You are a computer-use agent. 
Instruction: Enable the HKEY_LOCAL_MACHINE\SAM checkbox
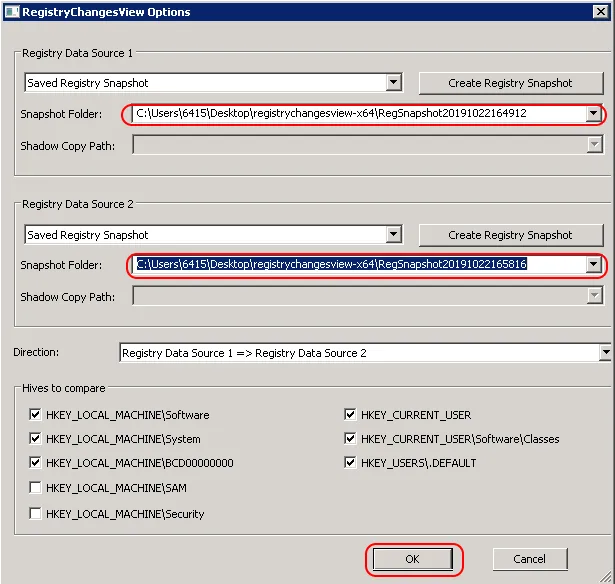pyautogui.click(x=36, y=488)
